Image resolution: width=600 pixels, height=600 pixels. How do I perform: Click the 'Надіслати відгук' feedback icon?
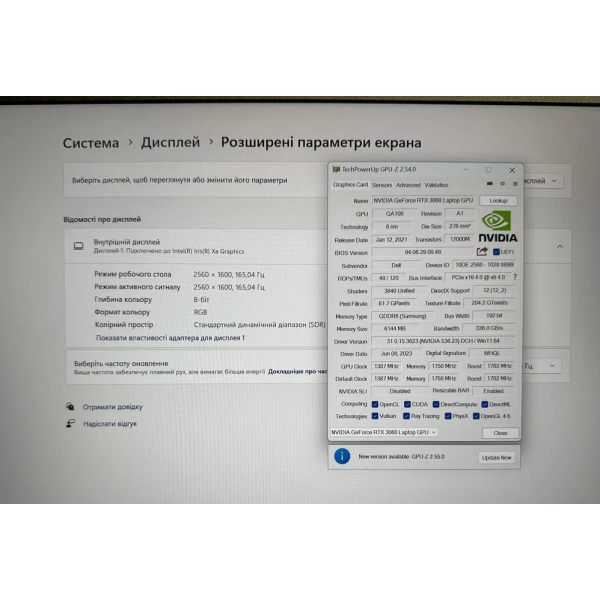click(x=70, y=423)
